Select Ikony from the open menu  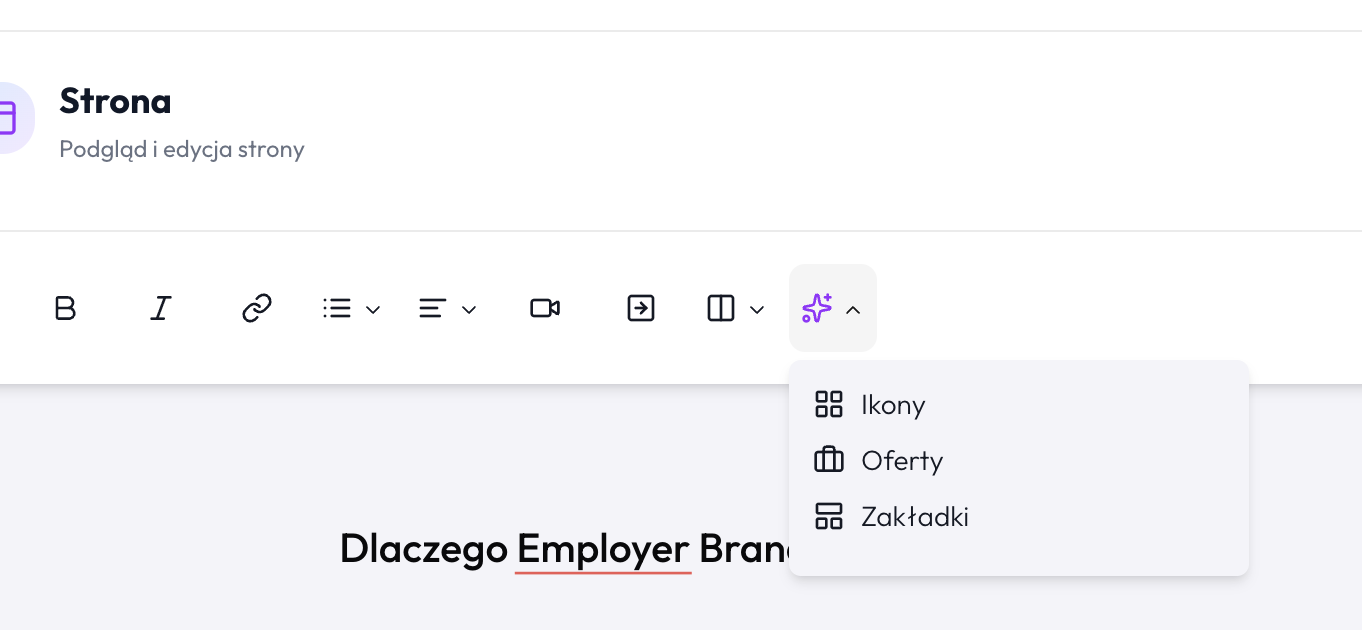893,405
